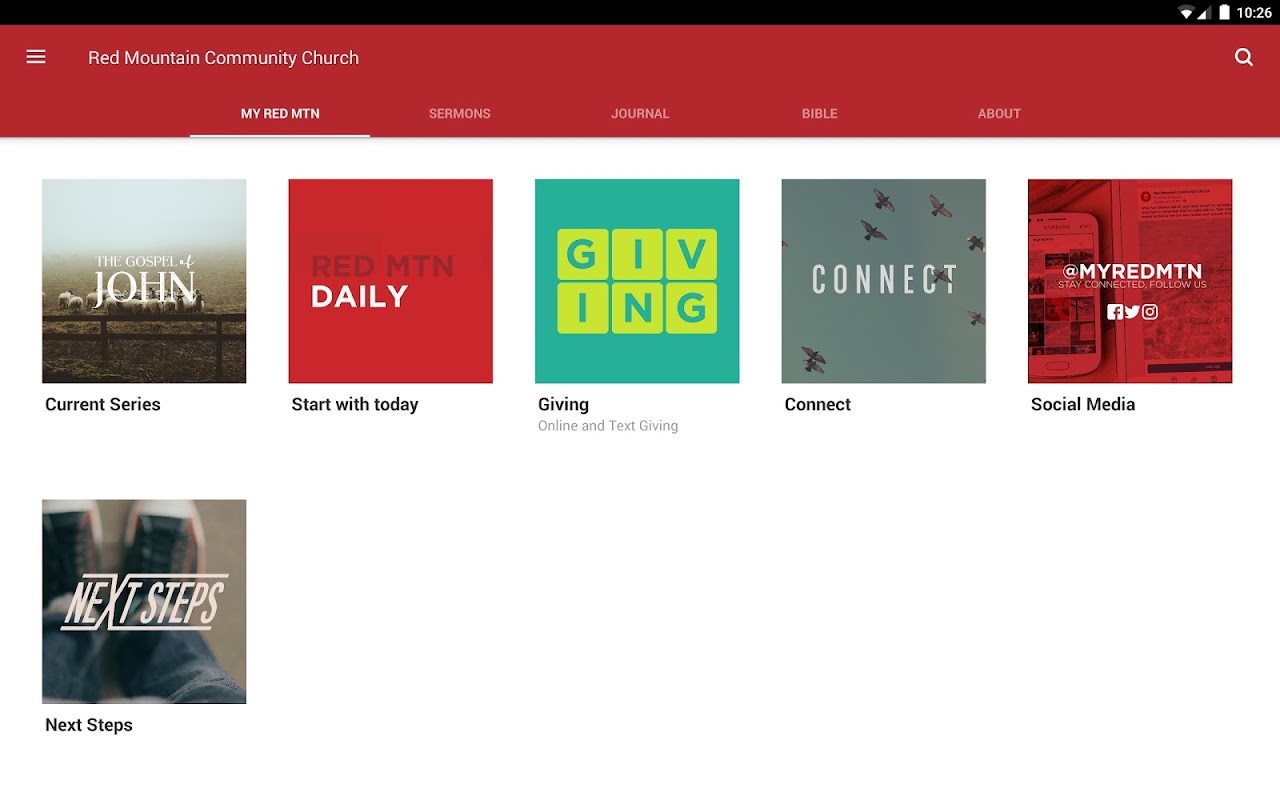Tap the Red MTN Daily thumbnail
The image size is (1280, 800).
pos(391,281)
